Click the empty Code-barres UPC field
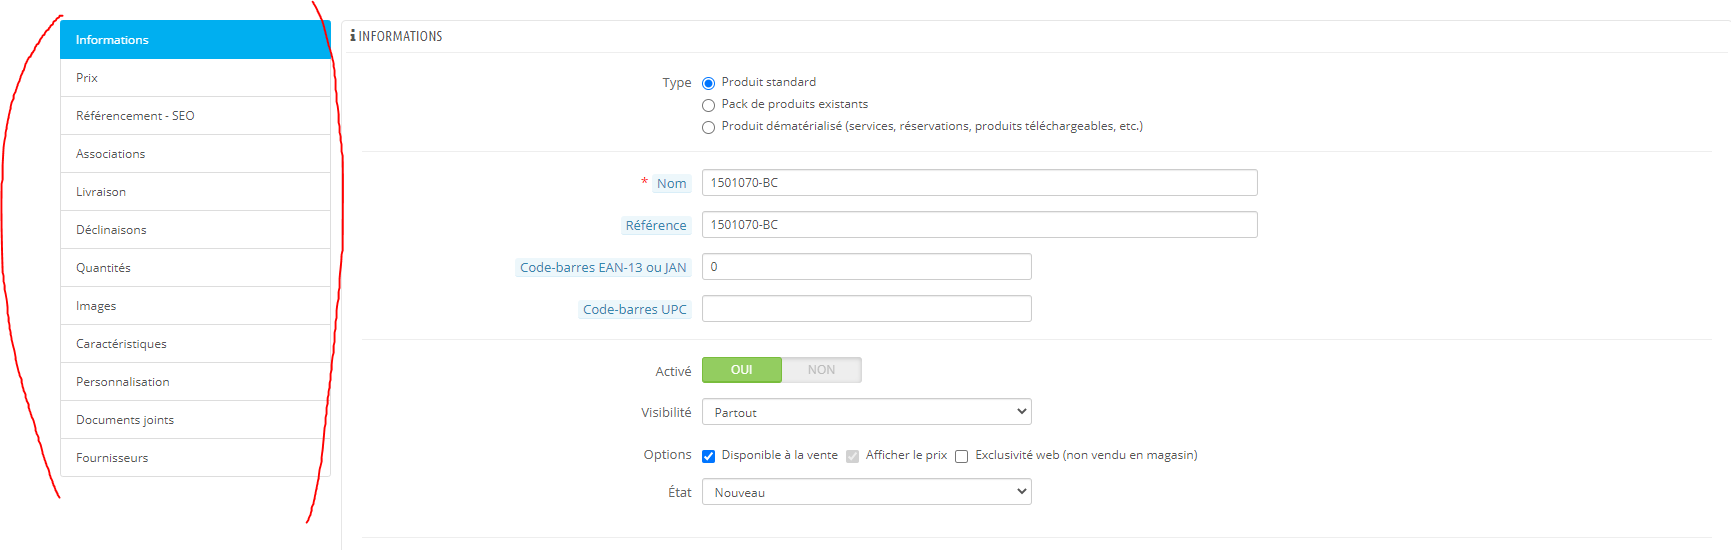The height and width of the screenshot is (550, 1731). coord(866,309)
